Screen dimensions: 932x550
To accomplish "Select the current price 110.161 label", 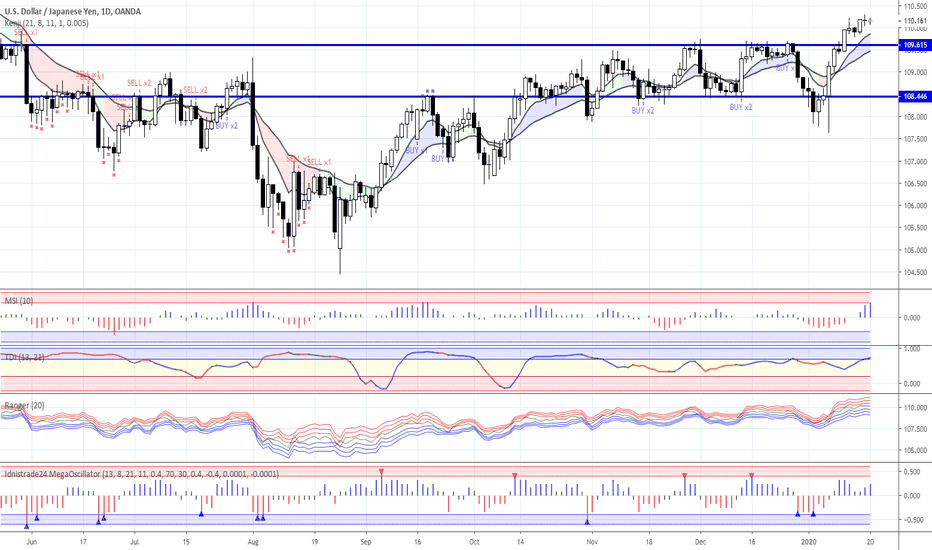I will point(914,21).
